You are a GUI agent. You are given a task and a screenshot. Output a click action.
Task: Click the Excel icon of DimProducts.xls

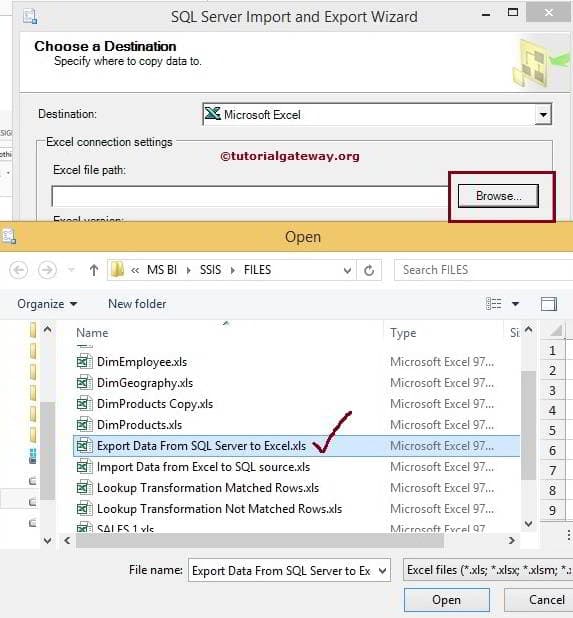(x=84, y=424)
